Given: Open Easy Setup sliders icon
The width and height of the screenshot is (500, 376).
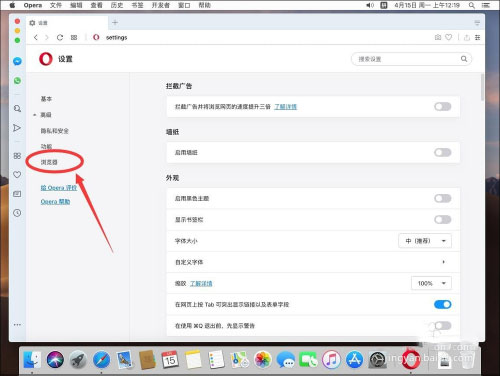Looking at the screenshot, I should [478, 37].
